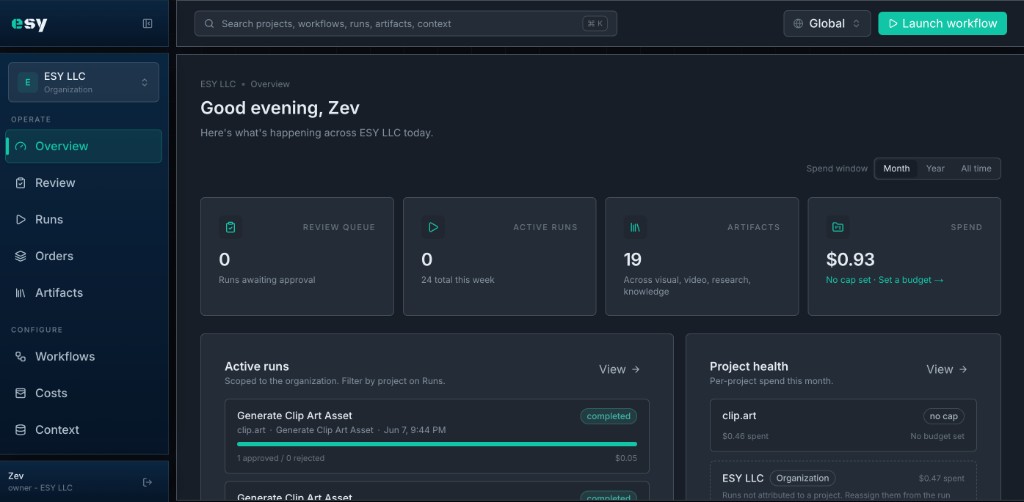This screenshot has width=1024, height=502.
Task: Click 24 total this week text
Action: click(458, 280)
